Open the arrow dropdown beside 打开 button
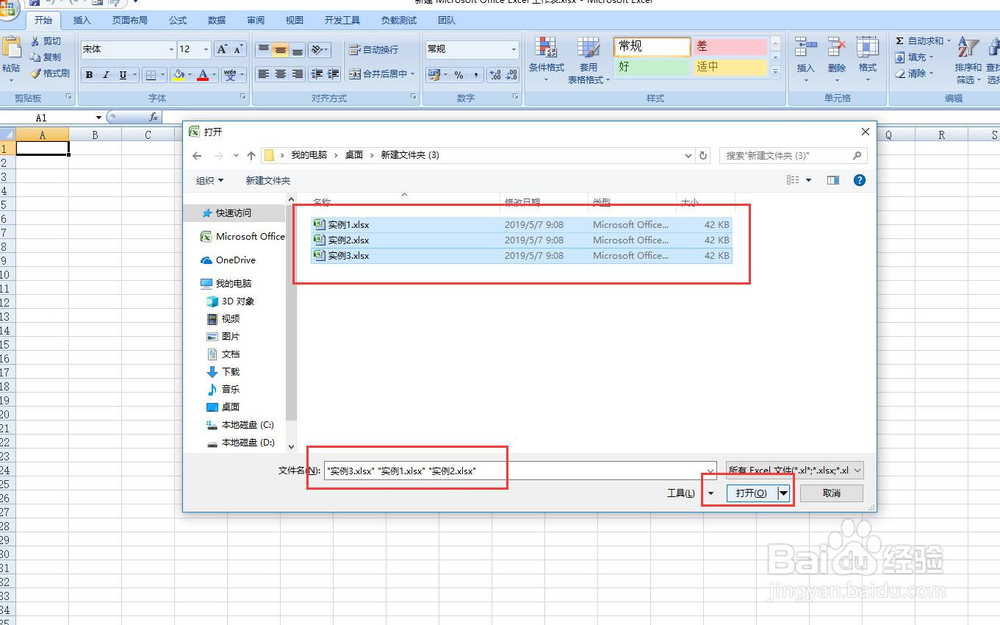 (784, 493)
